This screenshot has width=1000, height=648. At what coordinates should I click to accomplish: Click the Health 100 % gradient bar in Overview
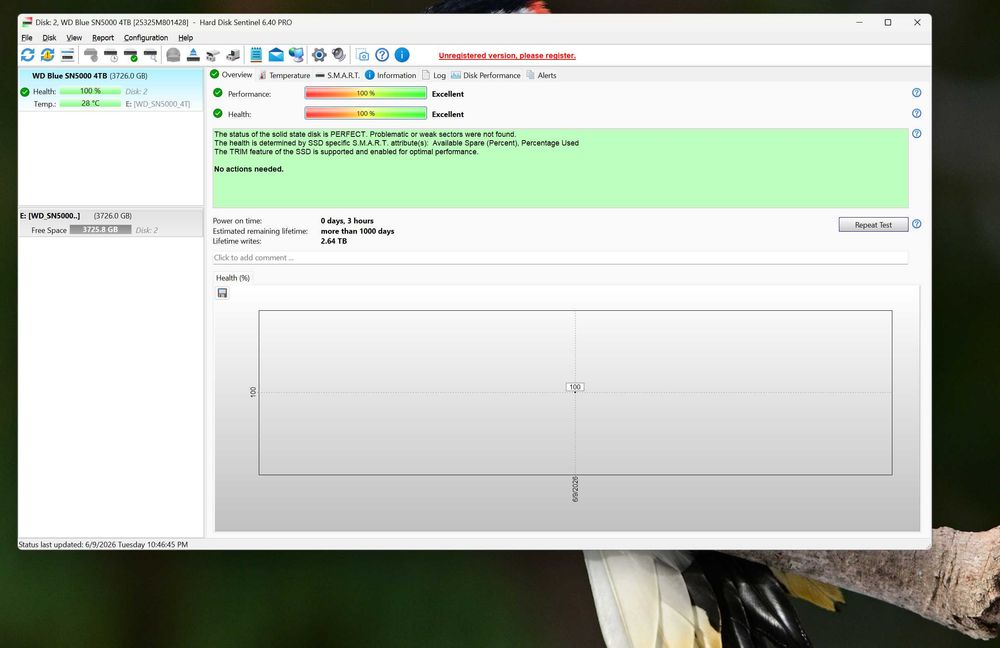pyautogui.click(x=365, y=114)
